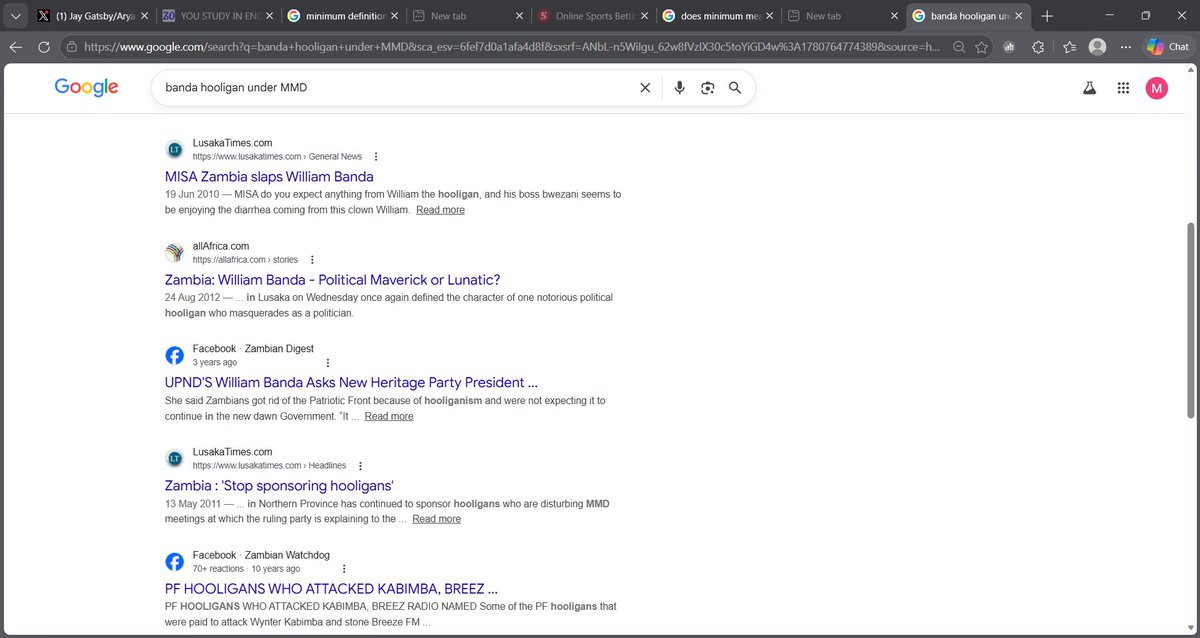The width and height of the screenshot is (1200, 638).
Task: Click the address bar URL
Action: click(x=510, y=47)
